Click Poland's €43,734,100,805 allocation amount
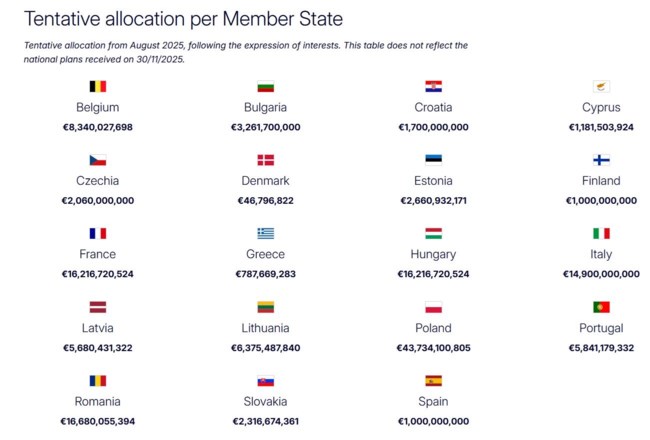650x440 pixels. [433, 347]
